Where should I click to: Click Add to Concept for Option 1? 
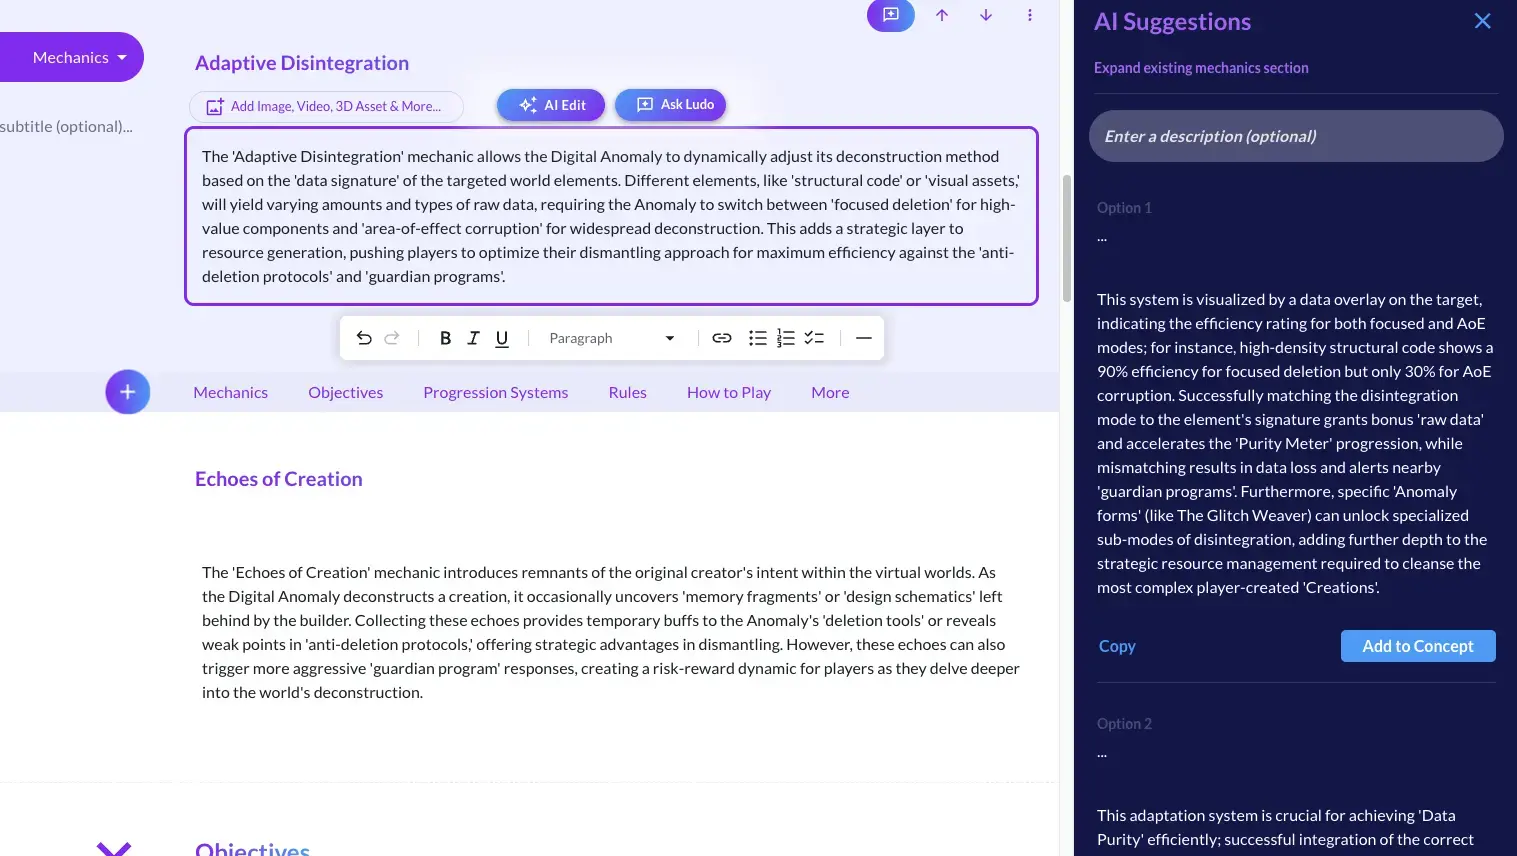[1417, 646]
